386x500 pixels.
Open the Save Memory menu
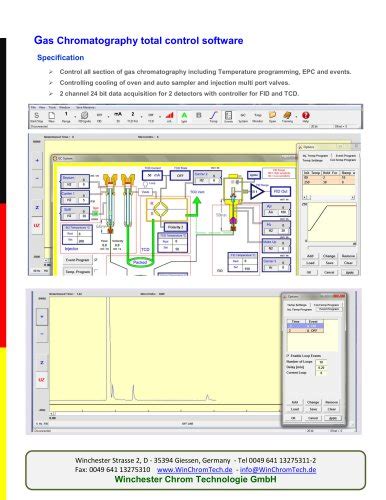(85, 107)
